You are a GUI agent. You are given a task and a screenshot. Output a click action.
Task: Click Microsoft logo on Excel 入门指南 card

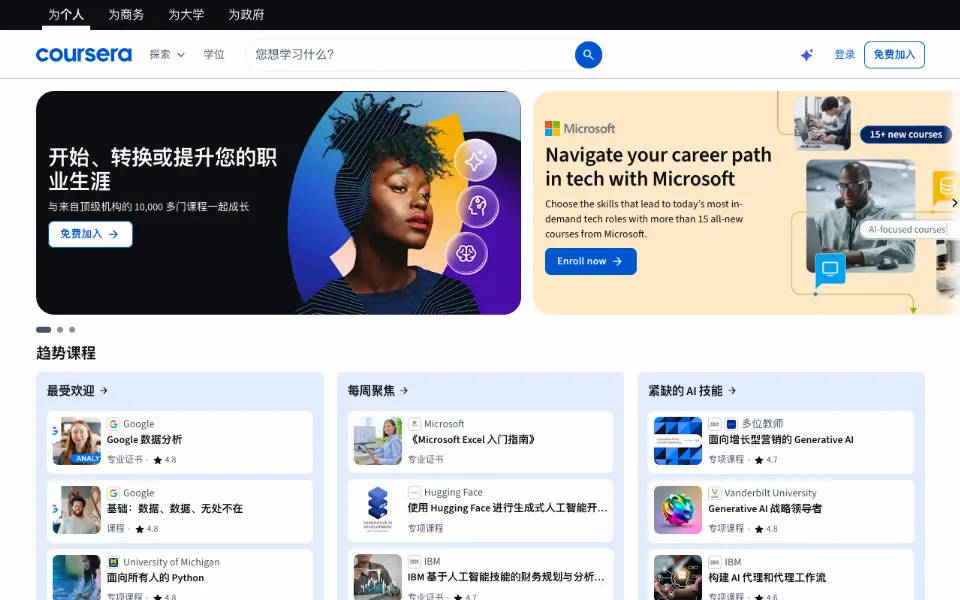pyautogui.click(x=414, y=424)
